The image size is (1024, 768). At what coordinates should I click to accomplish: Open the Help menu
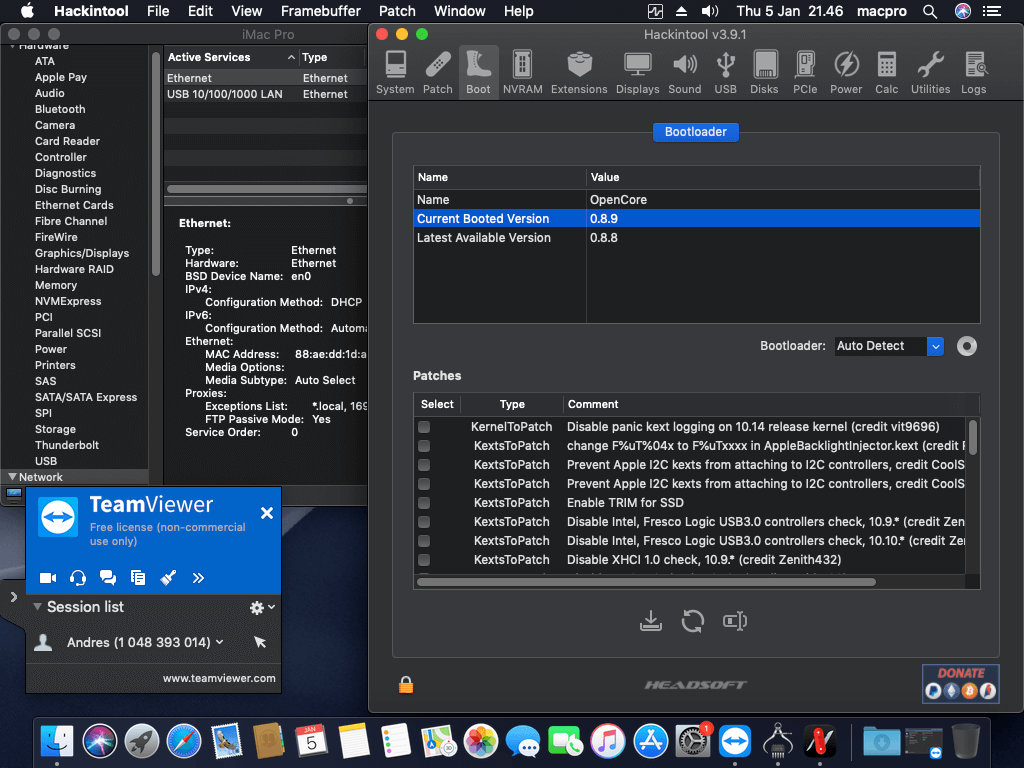coord(519,11)
